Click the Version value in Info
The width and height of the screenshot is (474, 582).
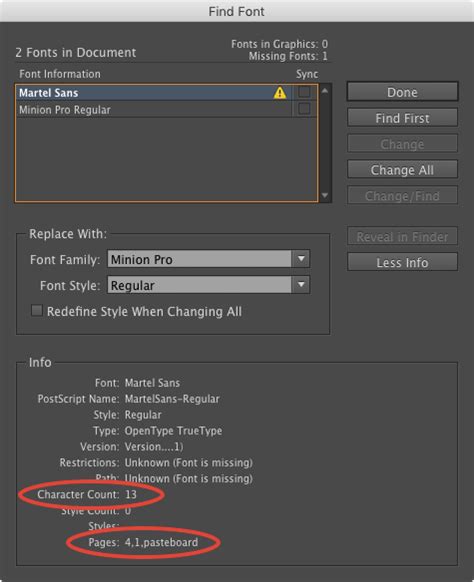point(154,447)
